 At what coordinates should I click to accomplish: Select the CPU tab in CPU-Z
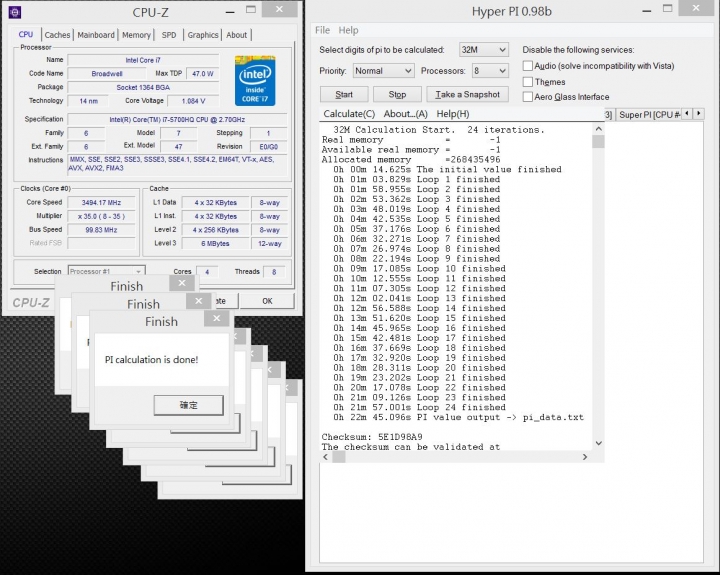26,34
